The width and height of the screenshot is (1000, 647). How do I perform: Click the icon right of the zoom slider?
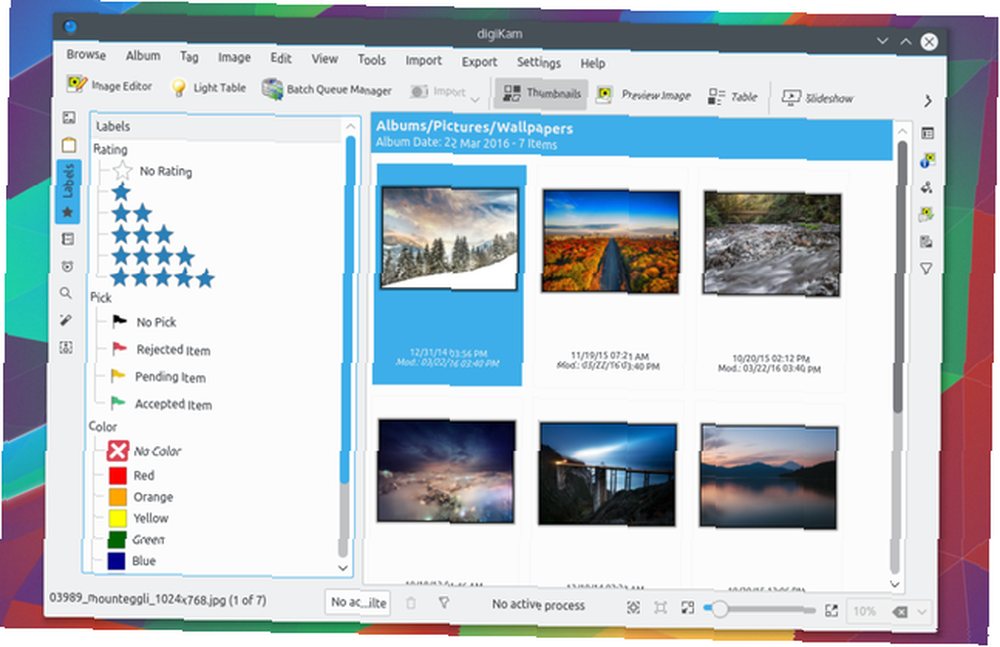831,611
